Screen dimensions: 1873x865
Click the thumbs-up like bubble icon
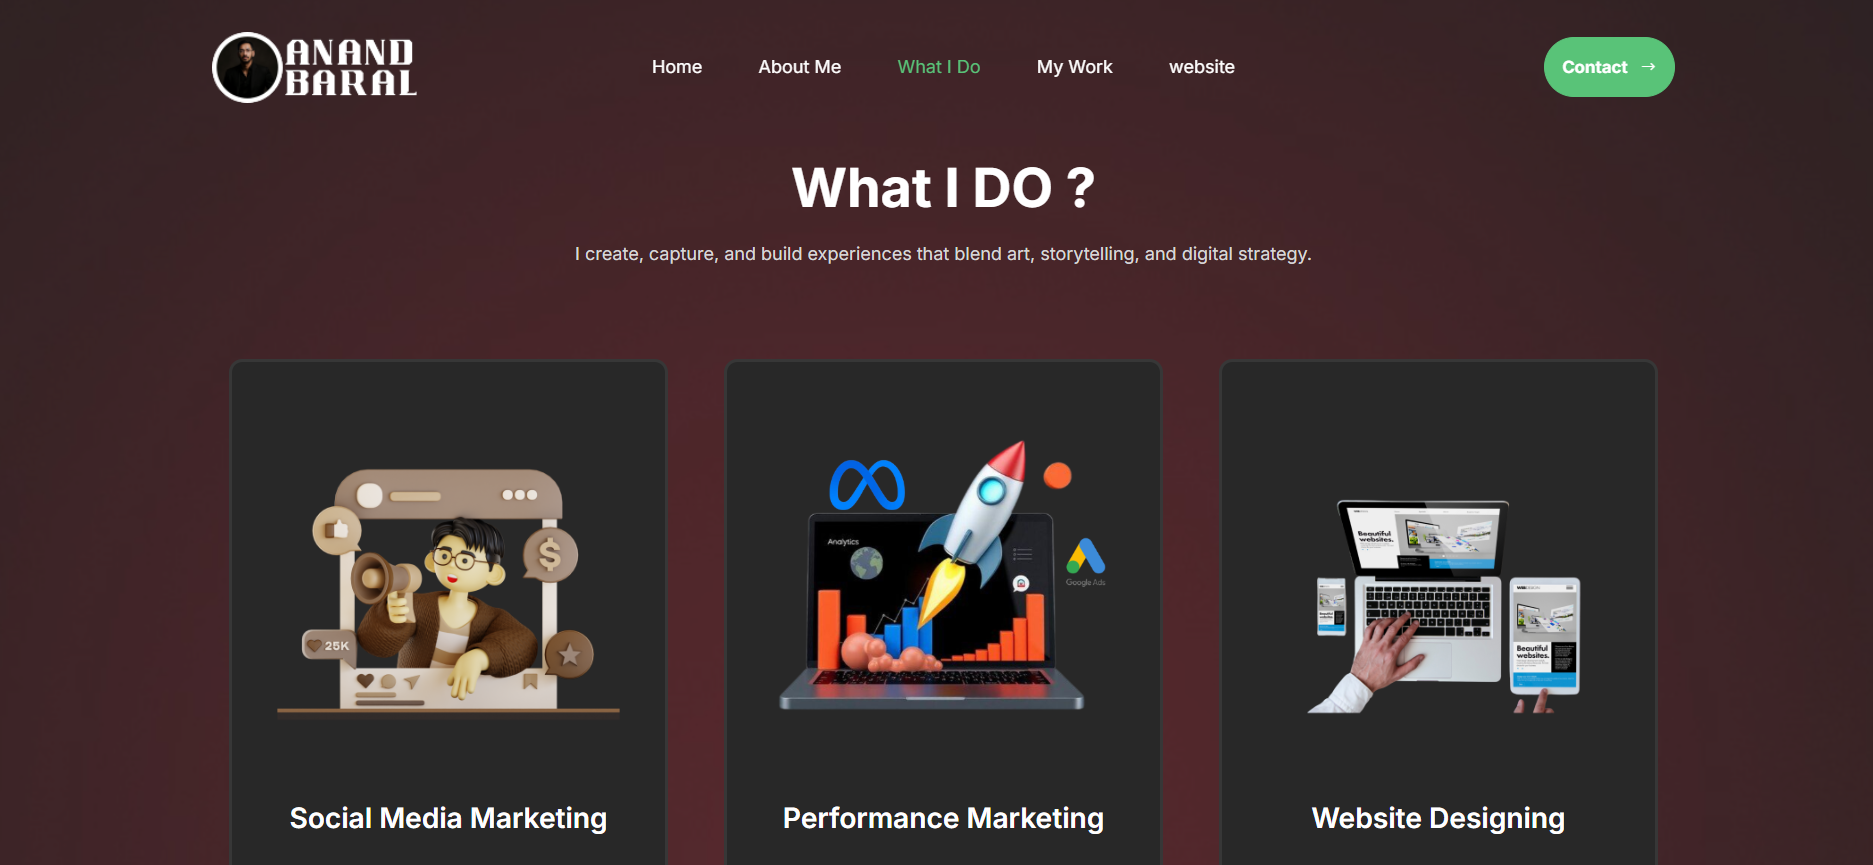[x=336, y=530]
